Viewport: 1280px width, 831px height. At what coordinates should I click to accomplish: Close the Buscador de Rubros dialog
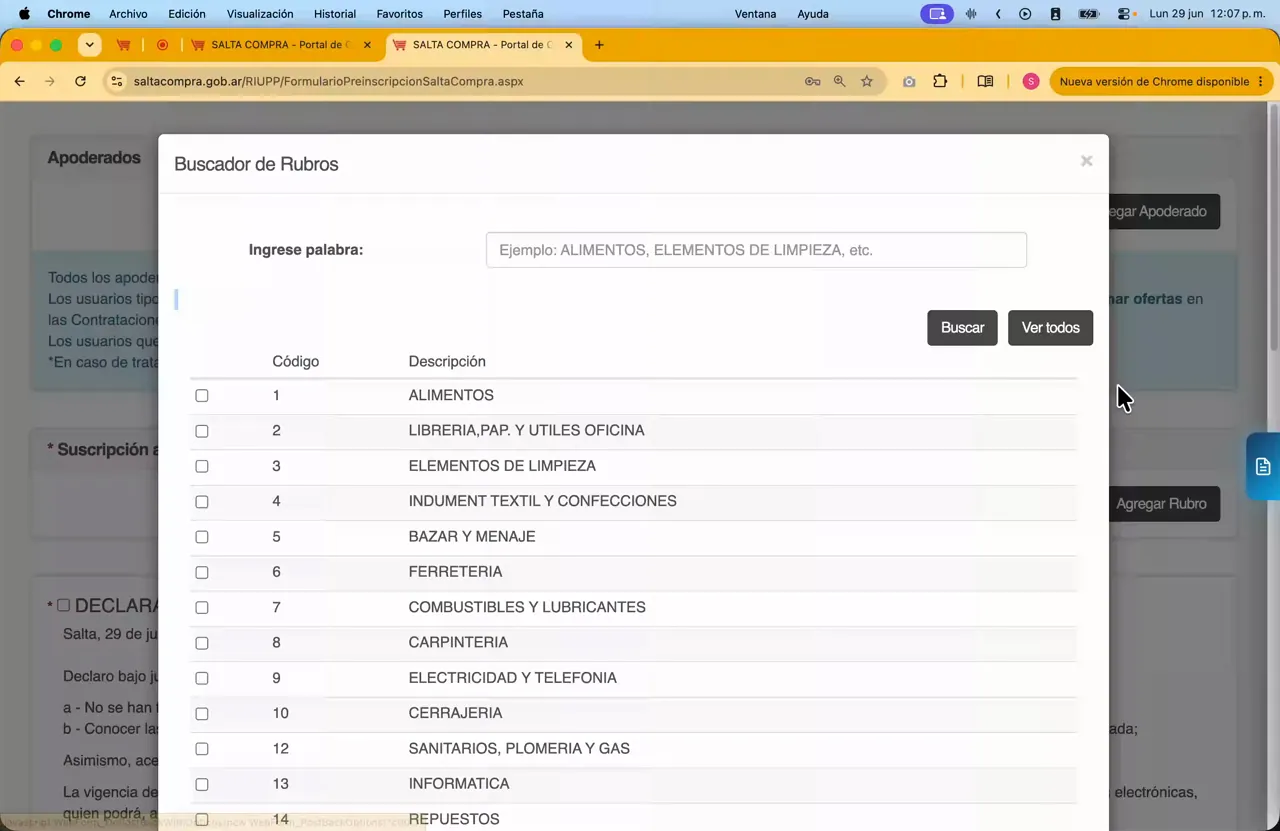[1086, 161]
